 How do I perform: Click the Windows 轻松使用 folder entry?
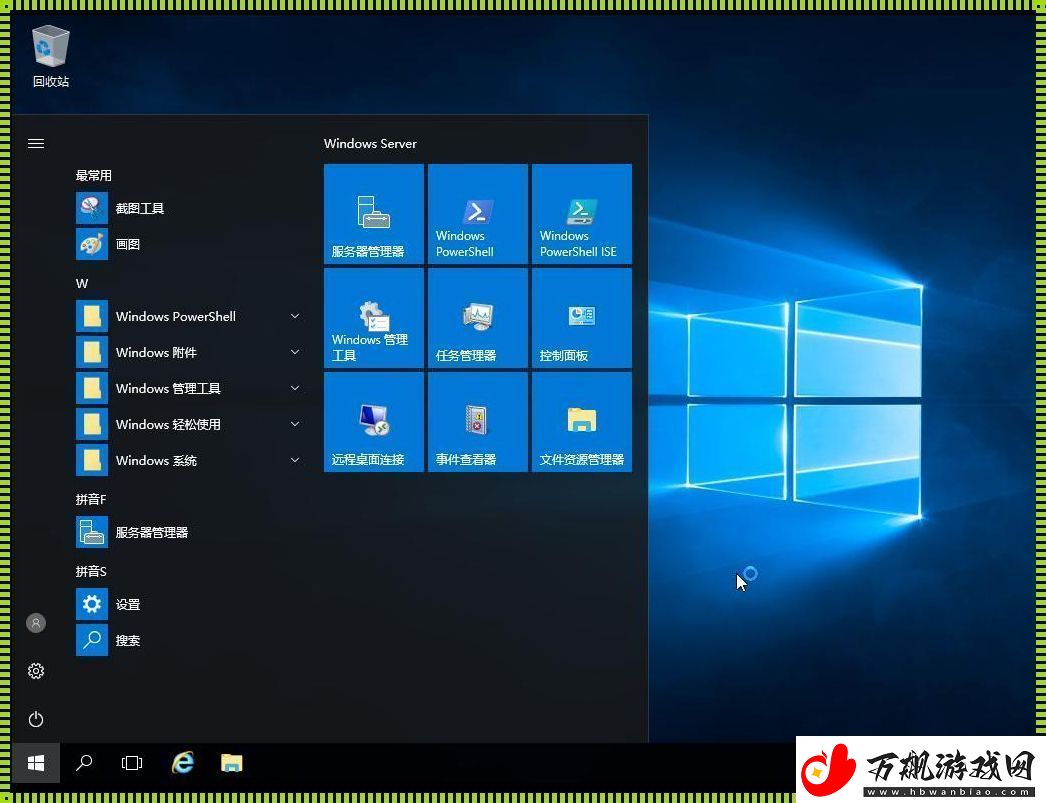click(x=189, y=424)
